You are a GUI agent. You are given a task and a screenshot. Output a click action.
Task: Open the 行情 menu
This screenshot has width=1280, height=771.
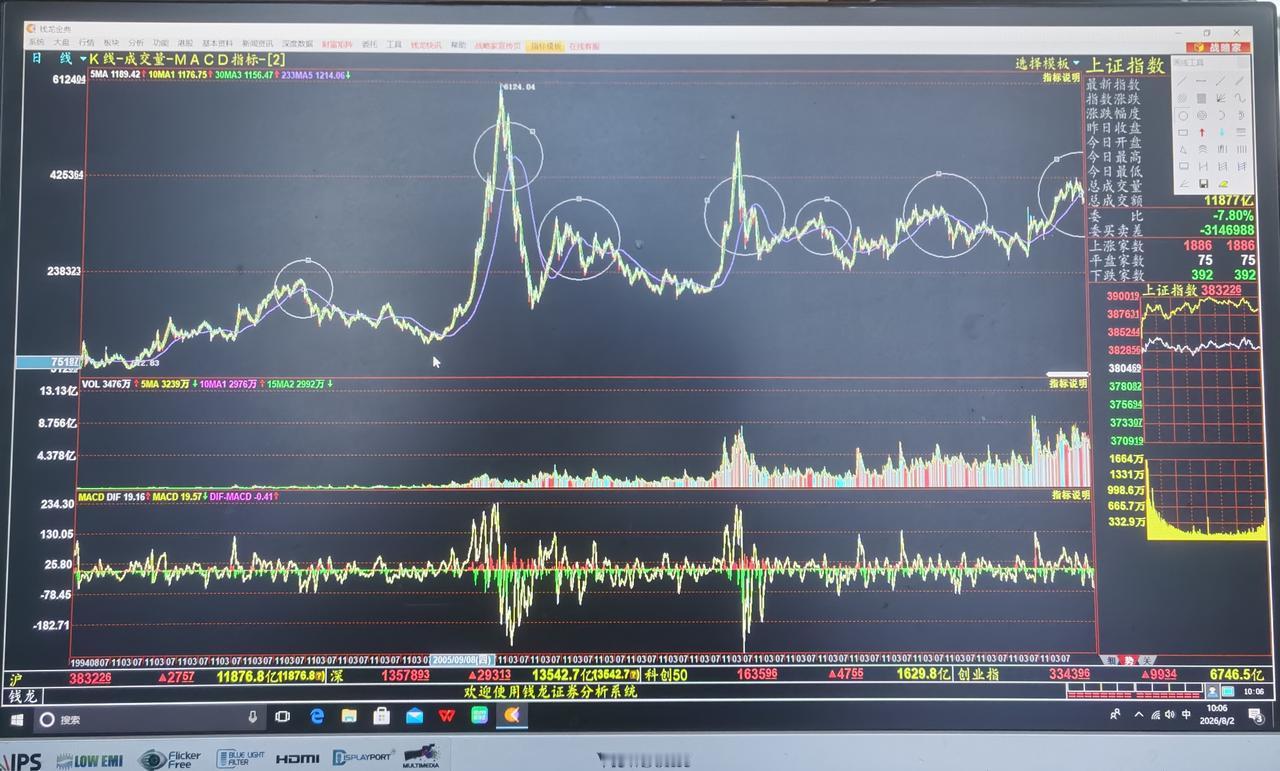tap(86, 43)
